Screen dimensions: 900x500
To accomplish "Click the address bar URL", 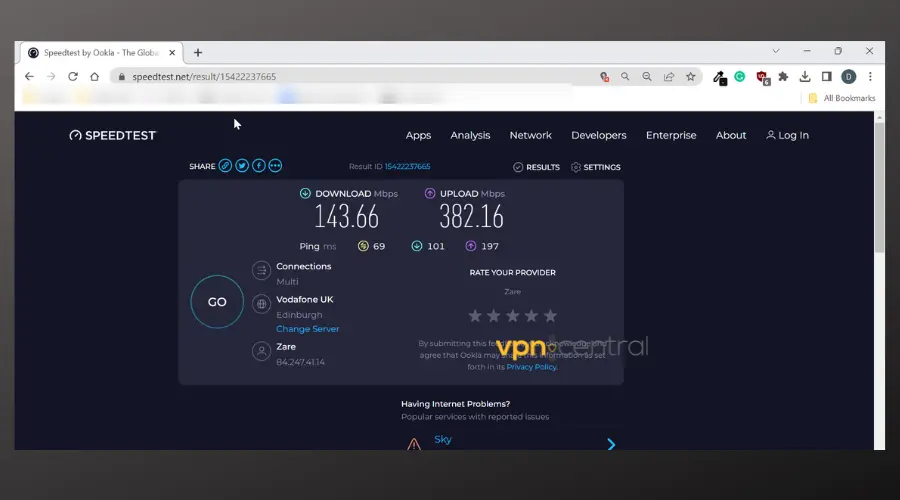I will pyautogui.click(x=204, y=76).
